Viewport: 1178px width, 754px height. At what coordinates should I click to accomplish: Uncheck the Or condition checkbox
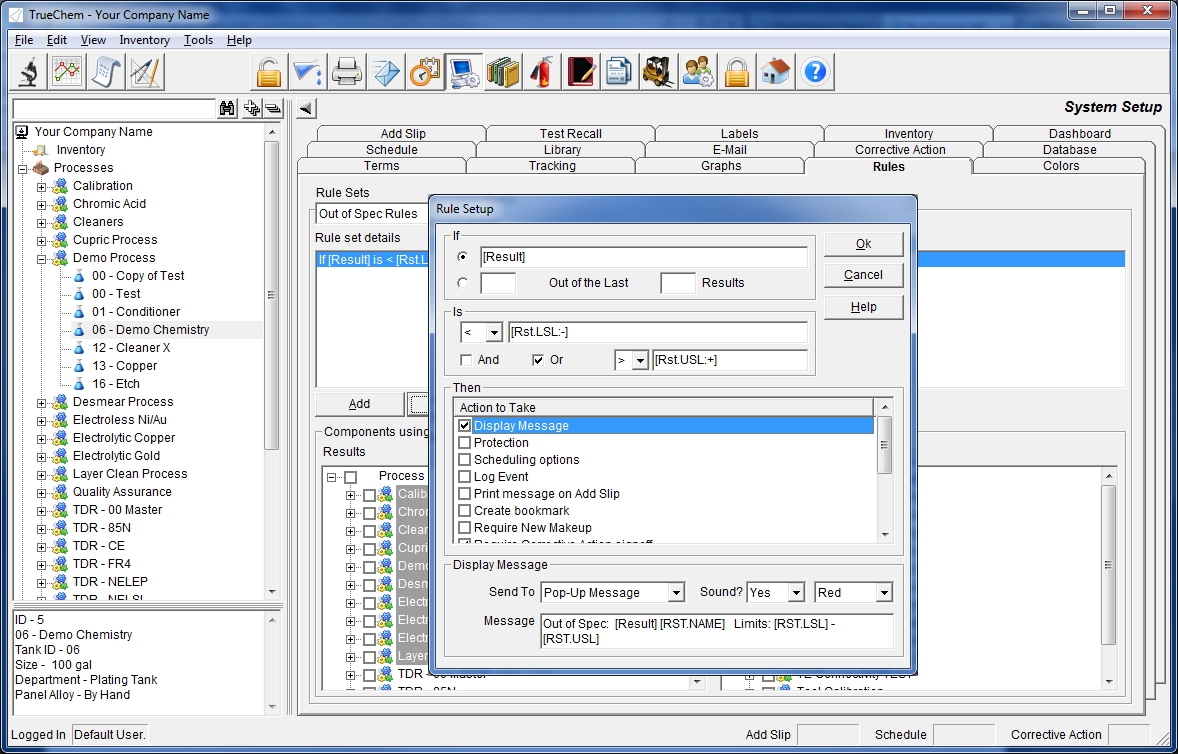(x=538, y=360)
